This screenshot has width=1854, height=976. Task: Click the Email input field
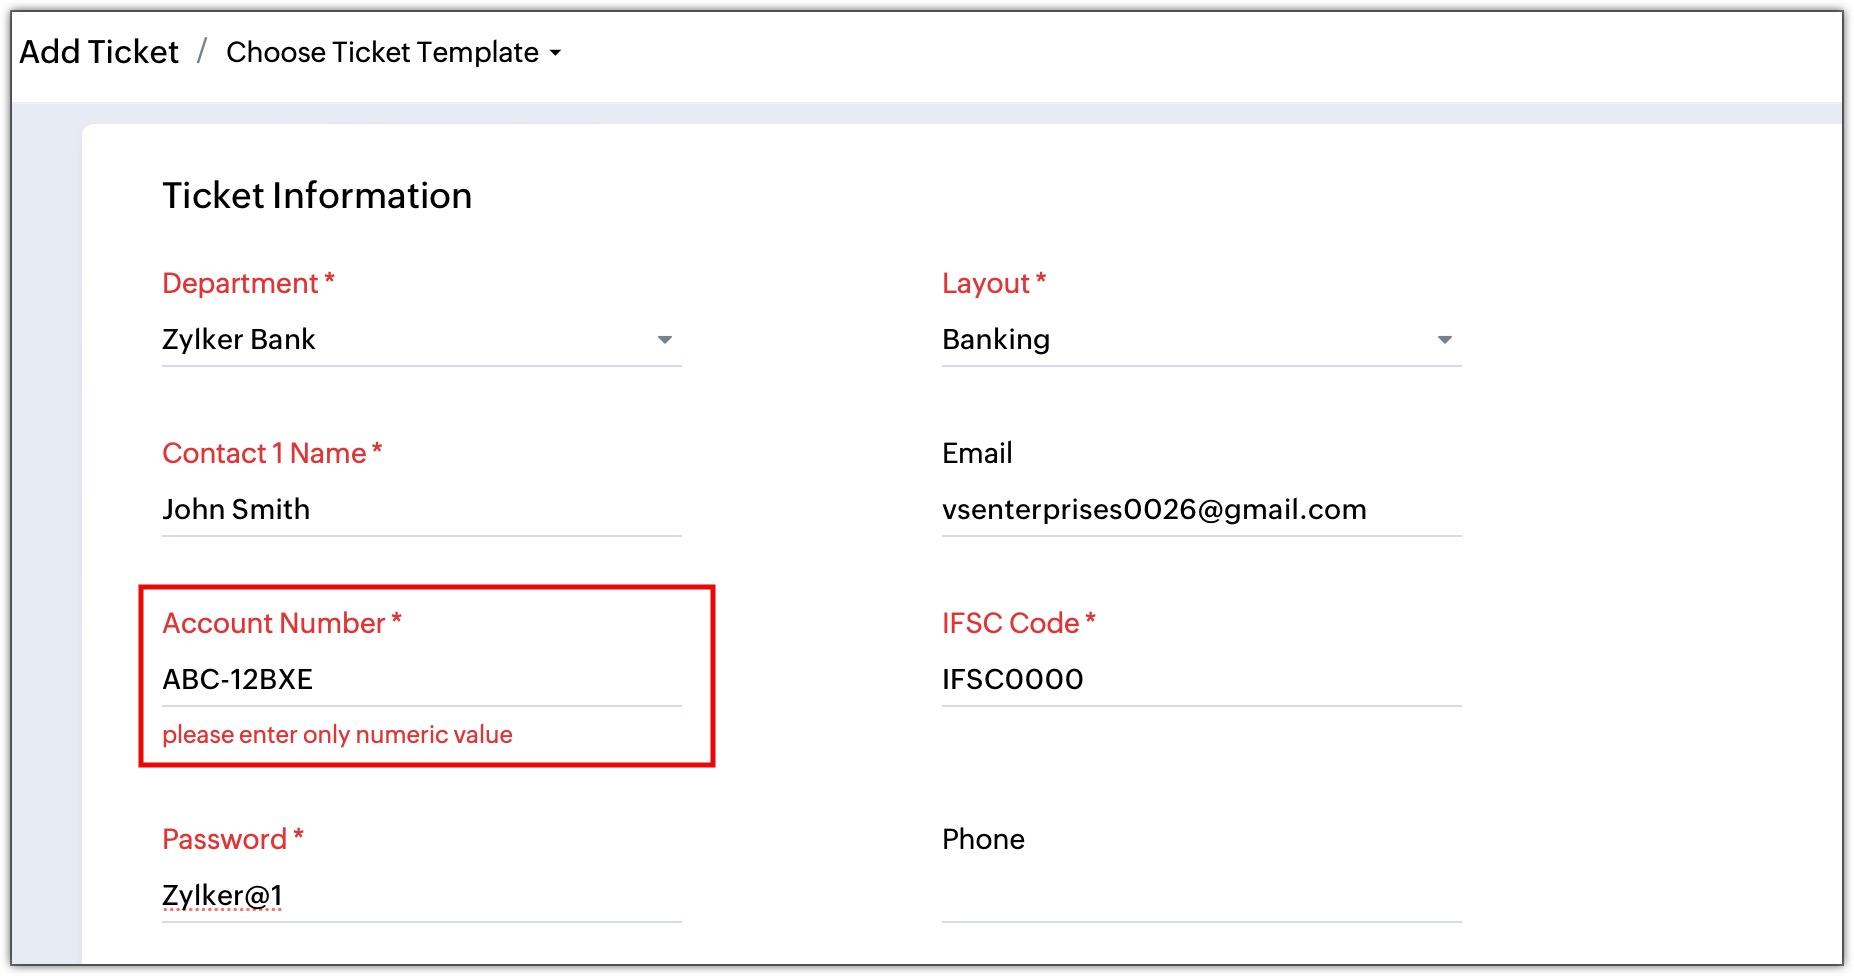(x=1200, y=510)
